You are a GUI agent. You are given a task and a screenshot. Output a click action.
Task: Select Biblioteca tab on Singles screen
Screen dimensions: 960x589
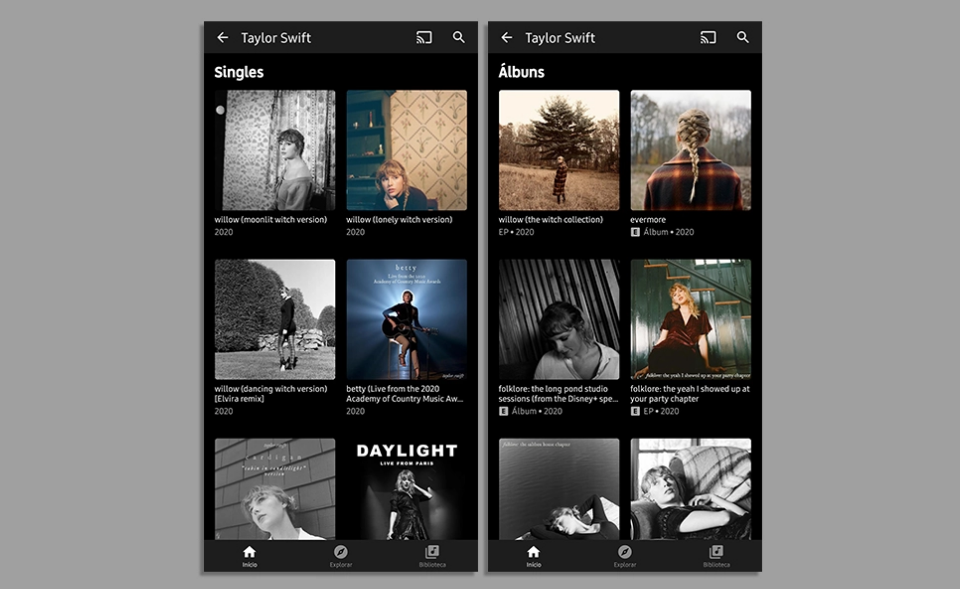[x=432, y=556]
